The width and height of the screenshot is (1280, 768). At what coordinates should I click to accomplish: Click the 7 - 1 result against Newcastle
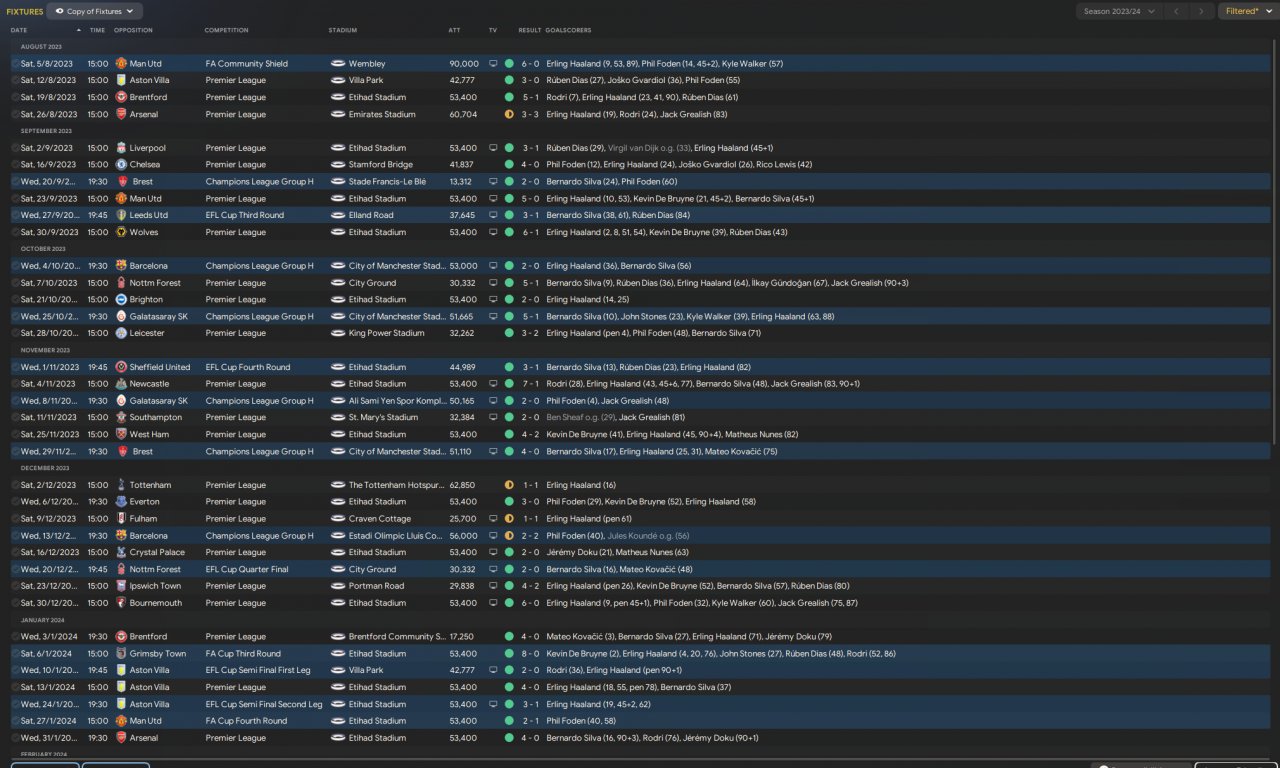point(530,384)
